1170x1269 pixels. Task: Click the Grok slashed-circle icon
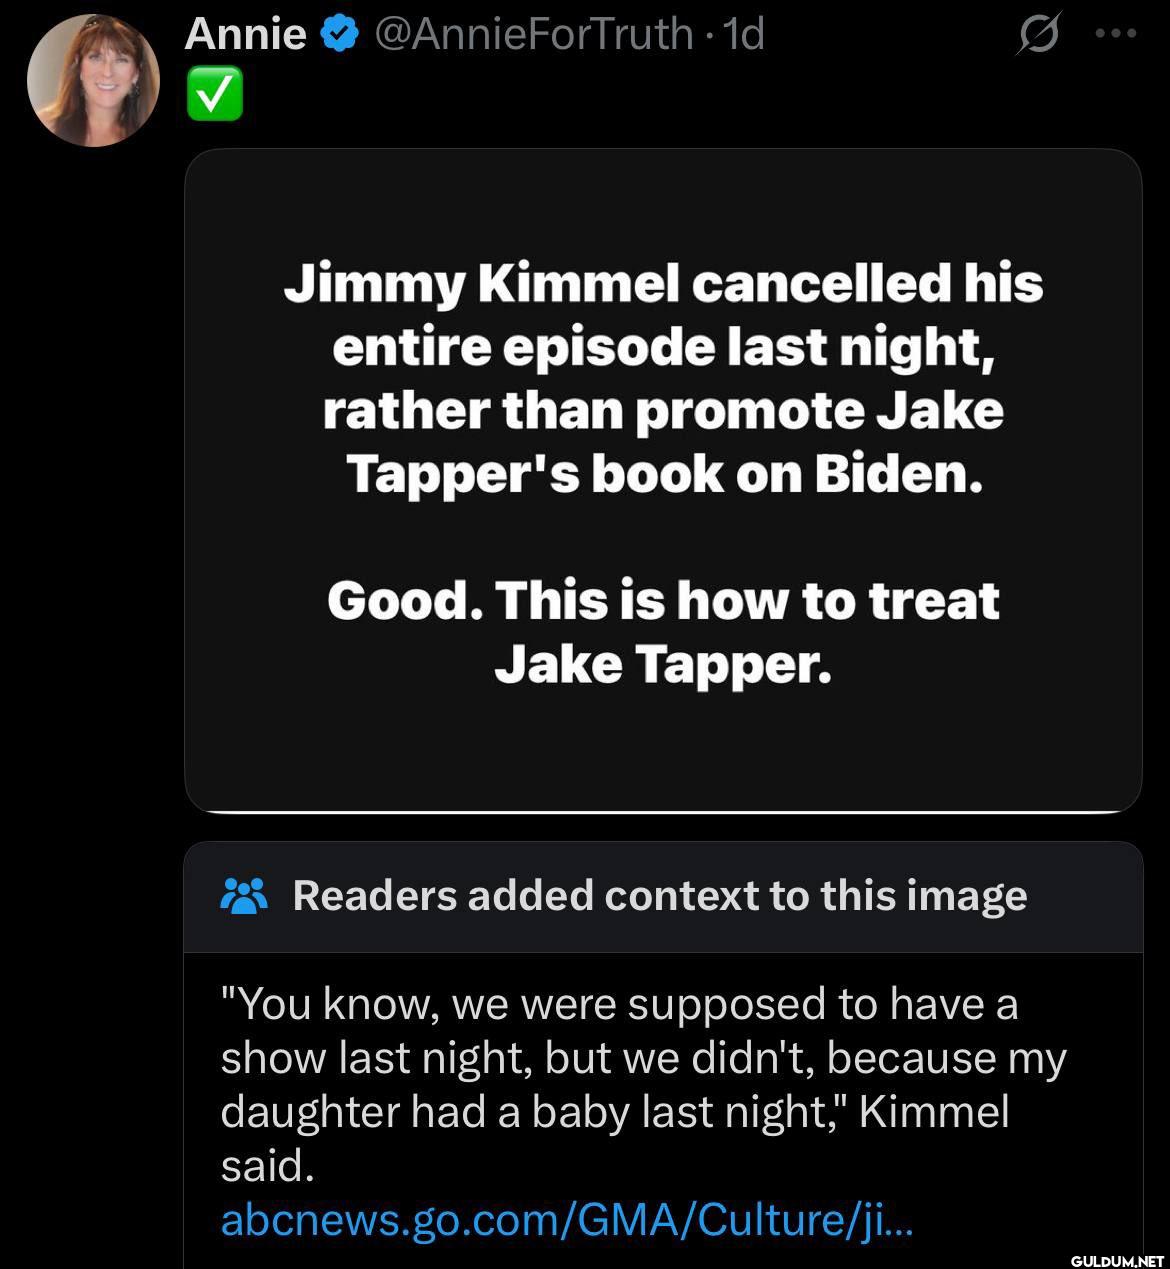coord(1038,37)
